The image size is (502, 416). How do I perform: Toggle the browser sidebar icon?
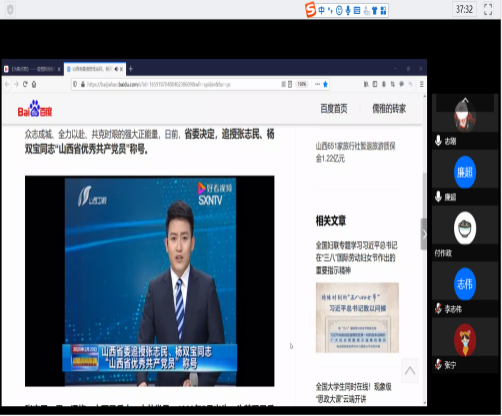pyautogui.click(x=375, y=84)
